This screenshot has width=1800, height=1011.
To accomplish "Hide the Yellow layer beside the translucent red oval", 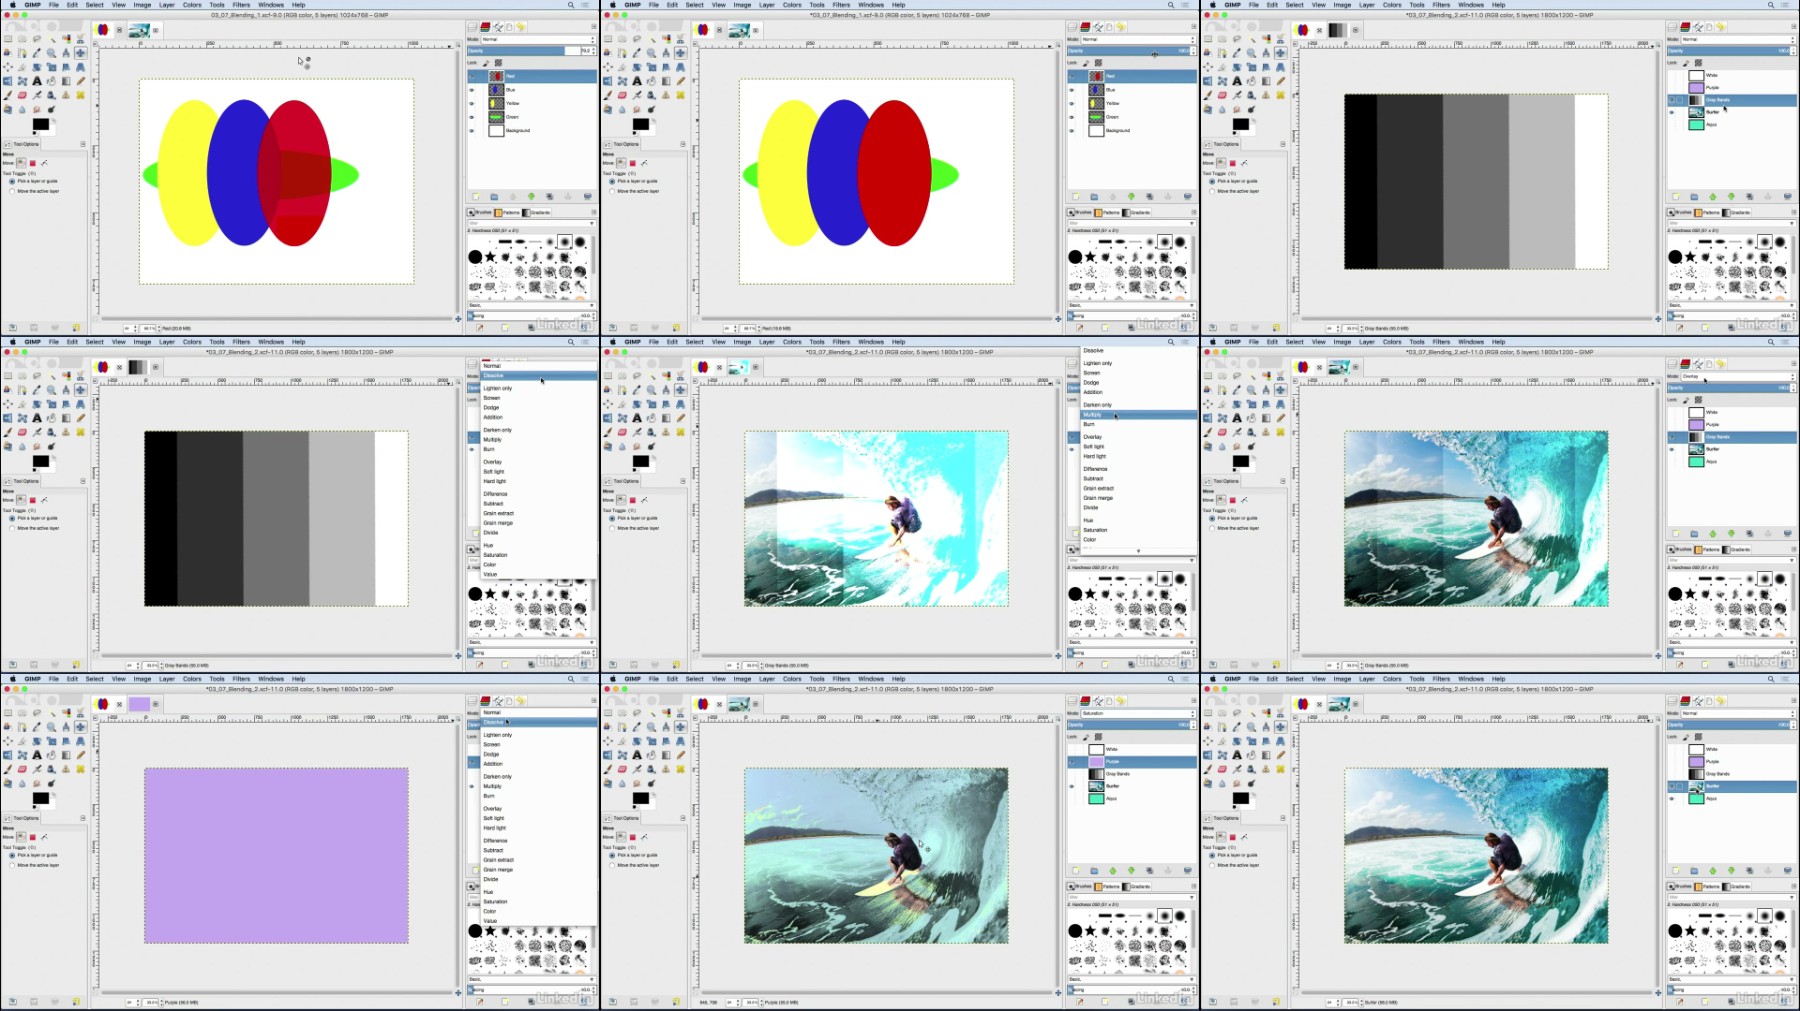I will [472, 103].
